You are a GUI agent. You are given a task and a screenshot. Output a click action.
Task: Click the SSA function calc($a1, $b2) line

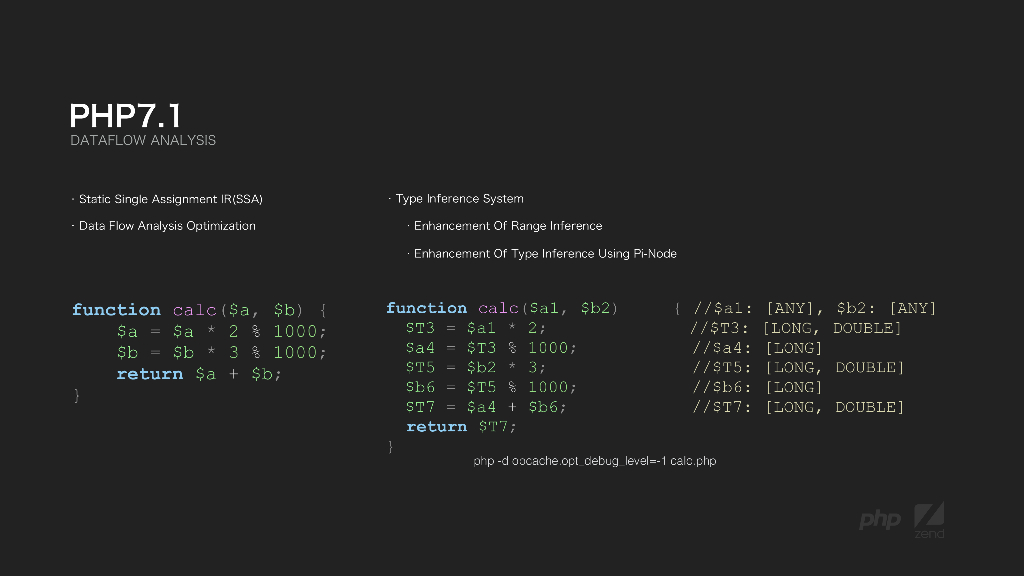coord(502,308)
